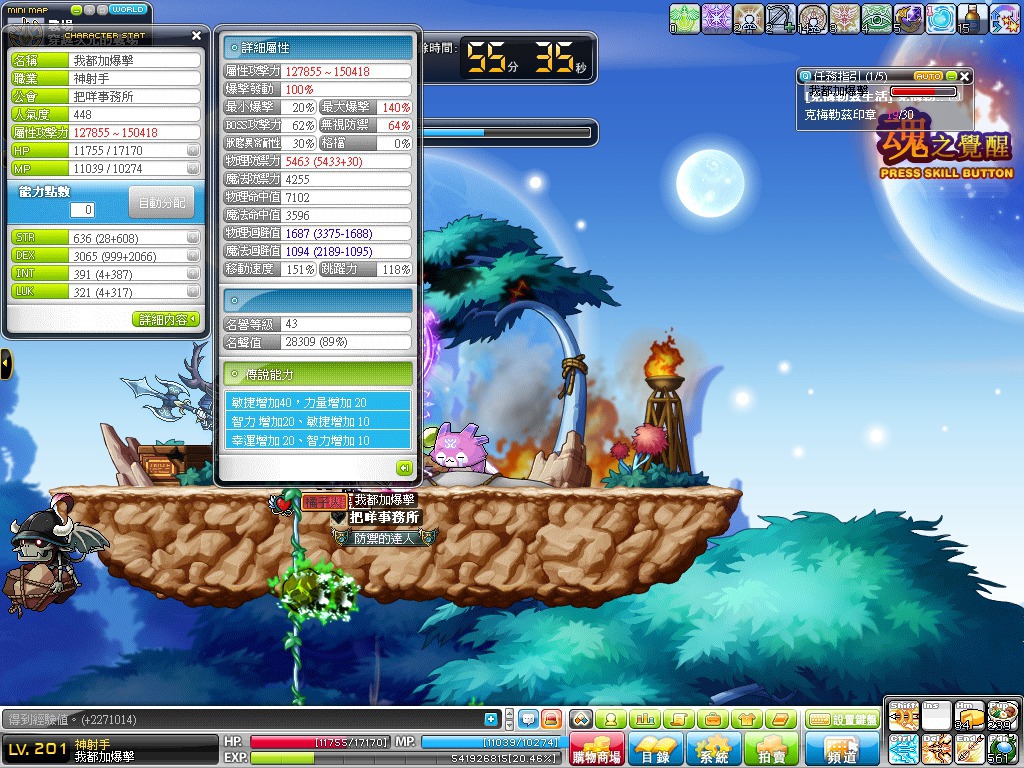Open the inventory bag shortcut icon
This screenshot has height=768, width=1024.
click(x=713, y=719)
